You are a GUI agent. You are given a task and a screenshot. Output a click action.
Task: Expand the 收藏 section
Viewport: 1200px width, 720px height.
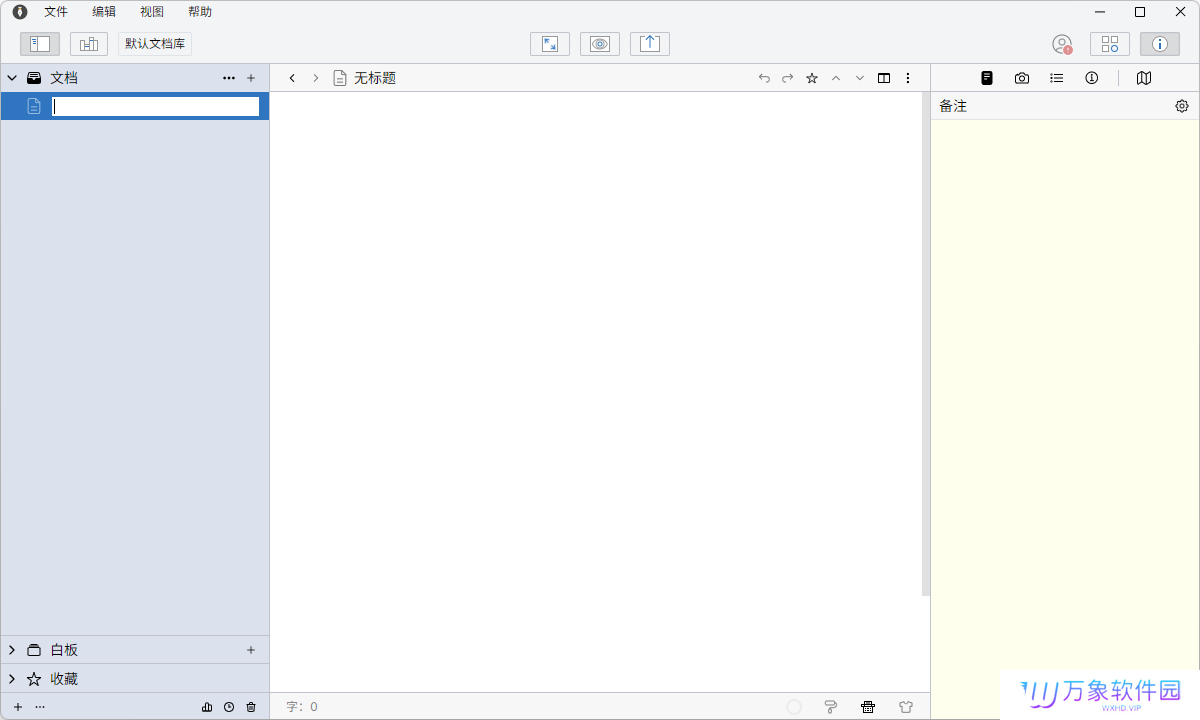tap(12, 679)
